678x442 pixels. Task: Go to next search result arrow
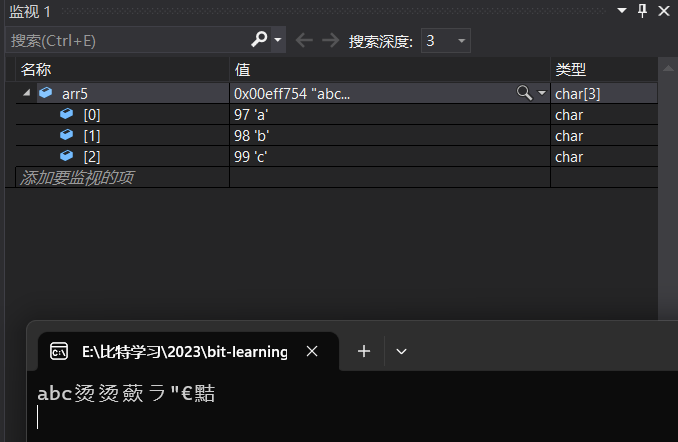coord(331,41)
